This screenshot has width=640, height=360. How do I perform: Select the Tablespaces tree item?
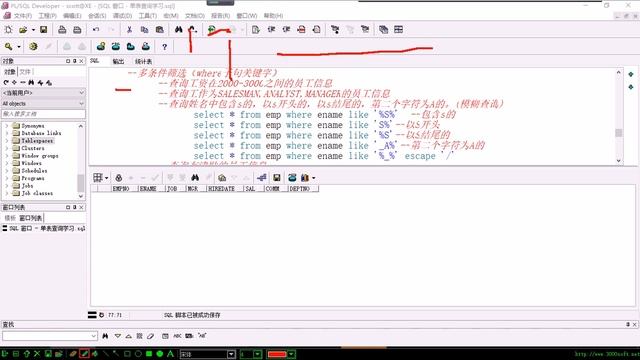coord(37,141)
